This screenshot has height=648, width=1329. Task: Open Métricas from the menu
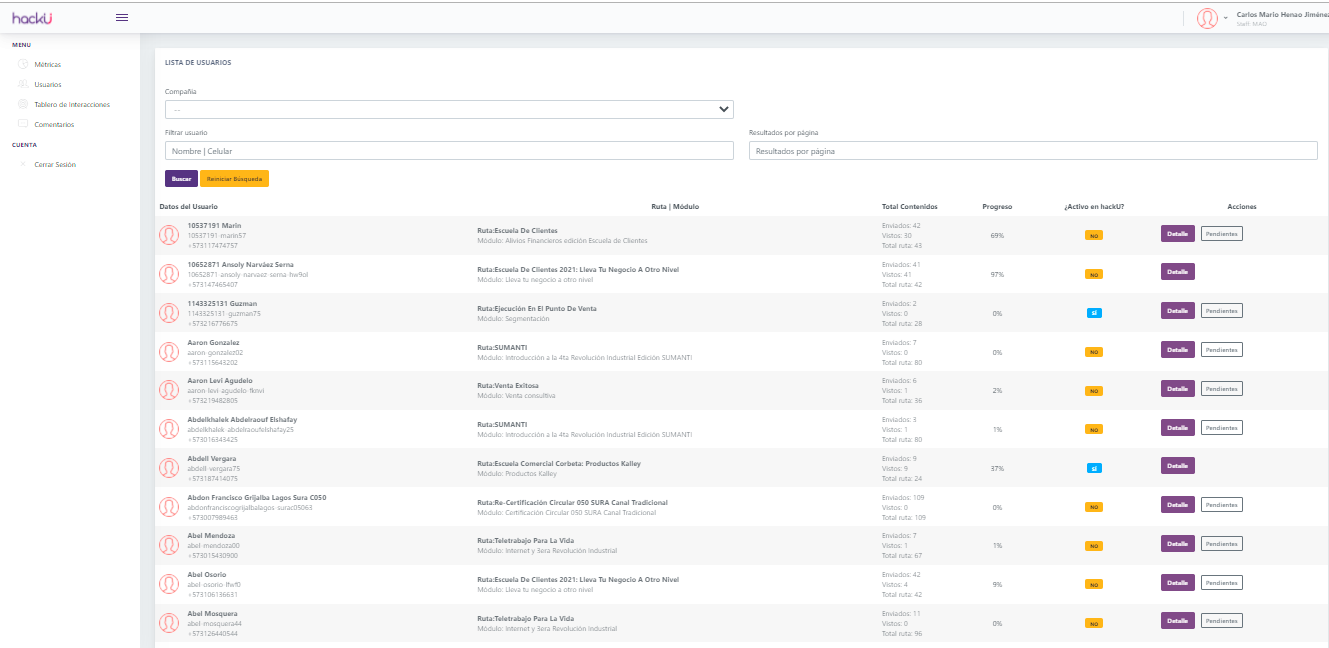click(47, 64)
